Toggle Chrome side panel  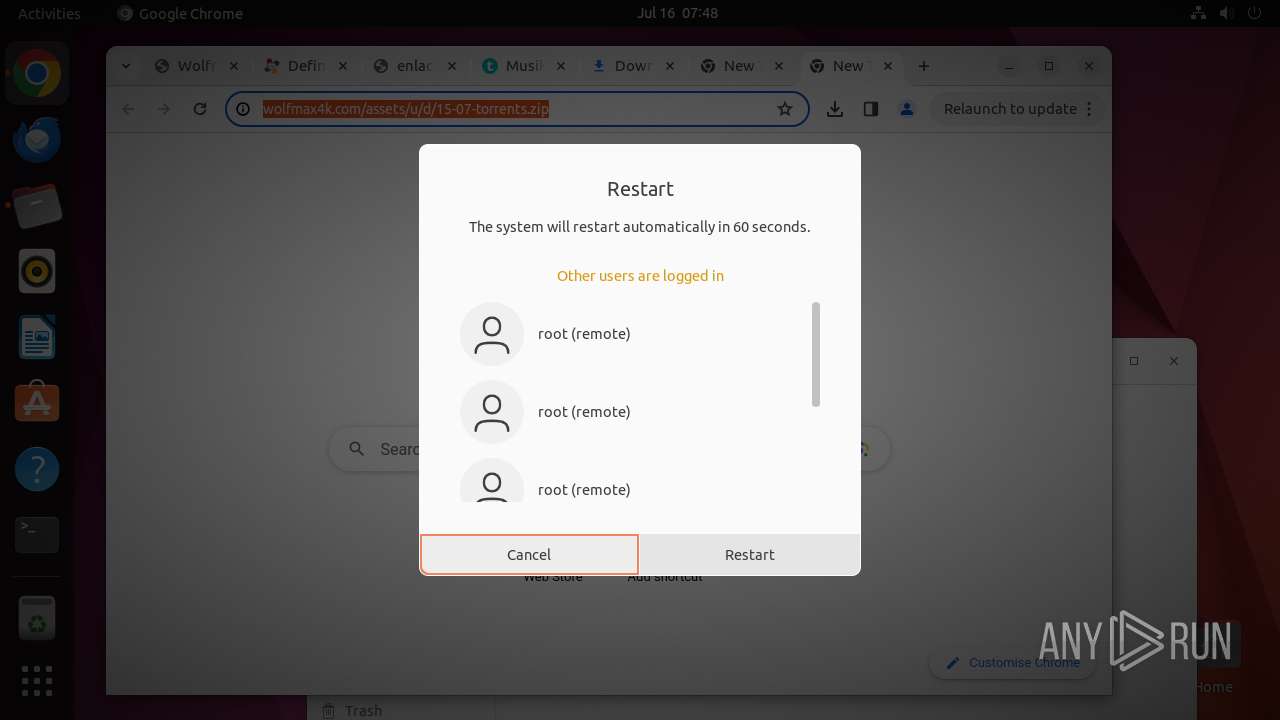tap(871, 109)
